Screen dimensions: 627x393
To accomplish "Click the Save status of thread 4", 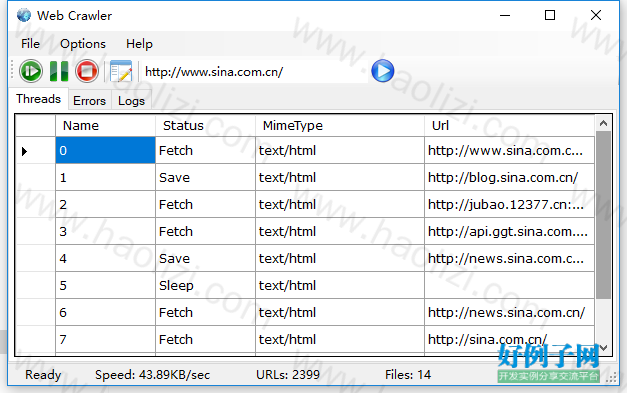I will 205,258.
